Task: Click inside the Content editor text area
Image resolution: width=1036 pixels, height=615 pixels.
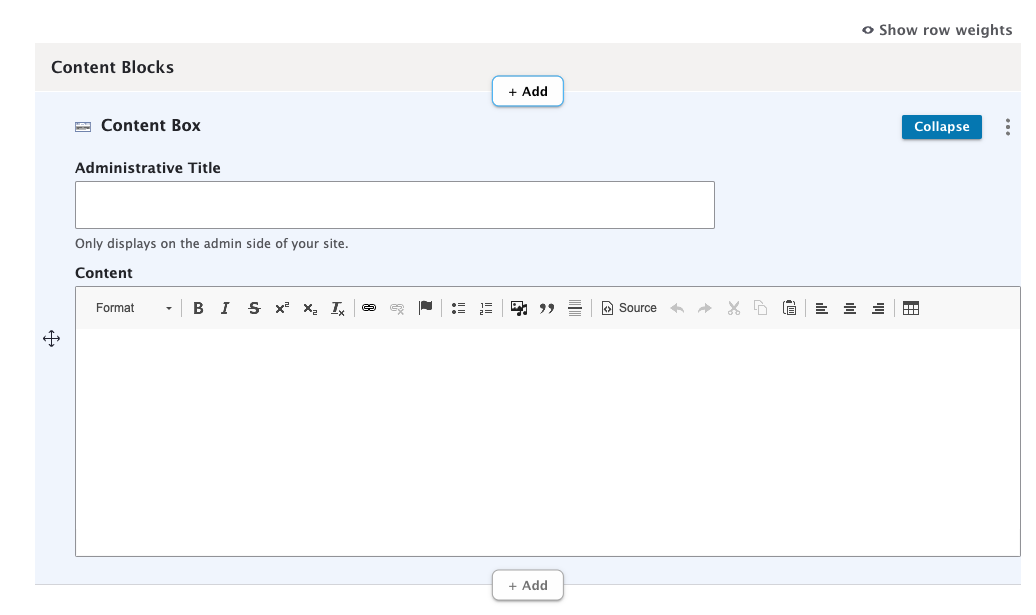Action: point(548,442)
